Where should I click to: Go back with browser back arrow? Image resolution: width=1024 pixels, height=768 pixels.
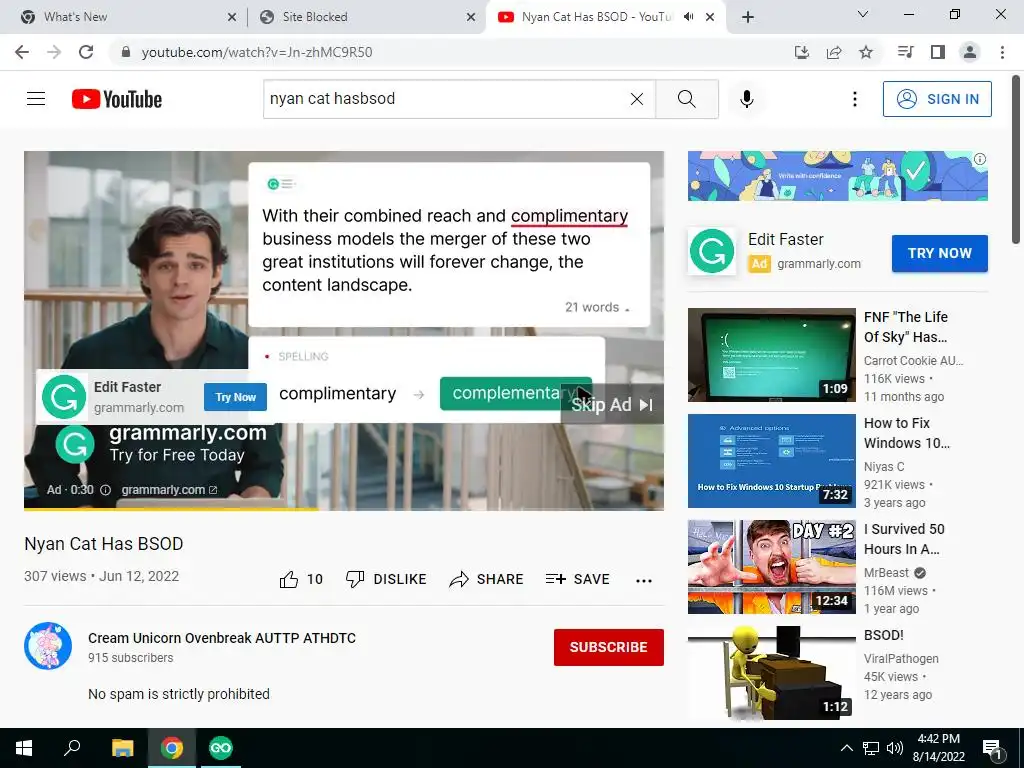(x=22, y=52)
